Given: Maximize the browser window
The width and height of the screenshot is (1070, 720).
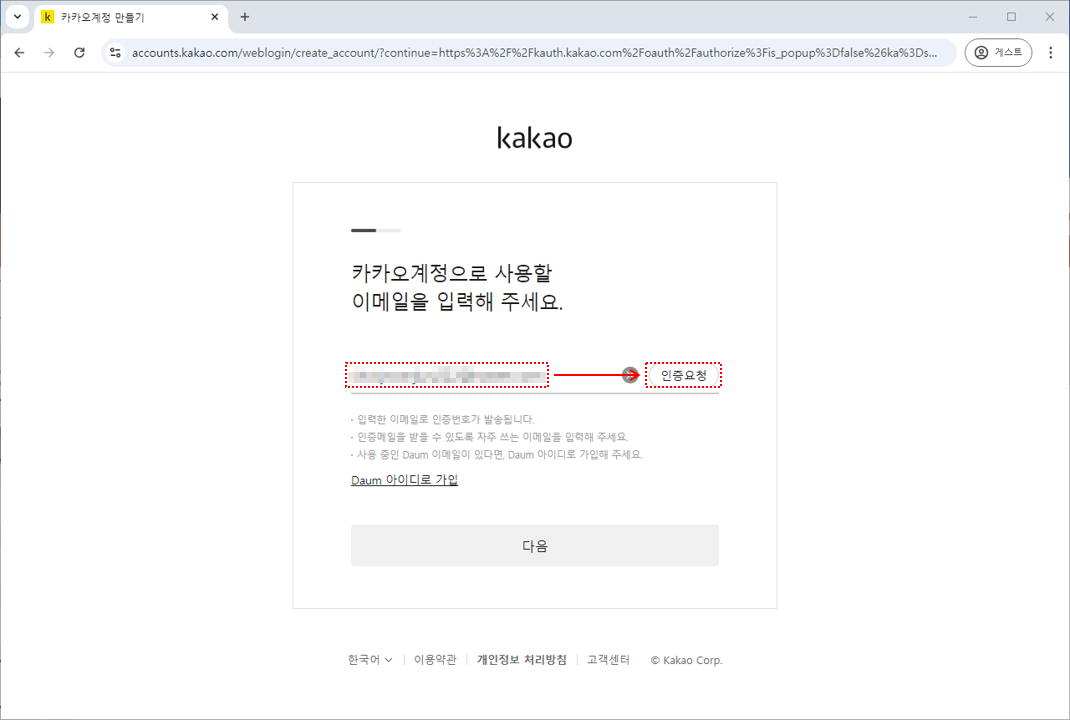Looking at the screenshot, I should coord(1011,16).
